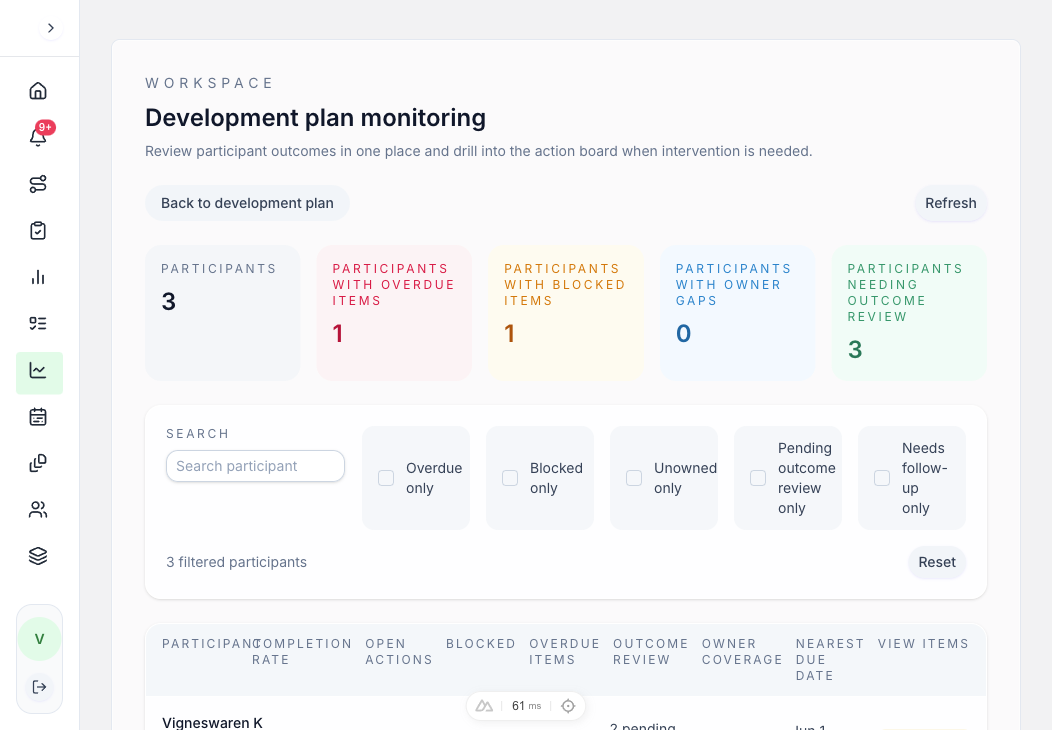Click the Nuxt logo in devtools pill
Viewport: 1052px width, 730px height.
[484, 706]
